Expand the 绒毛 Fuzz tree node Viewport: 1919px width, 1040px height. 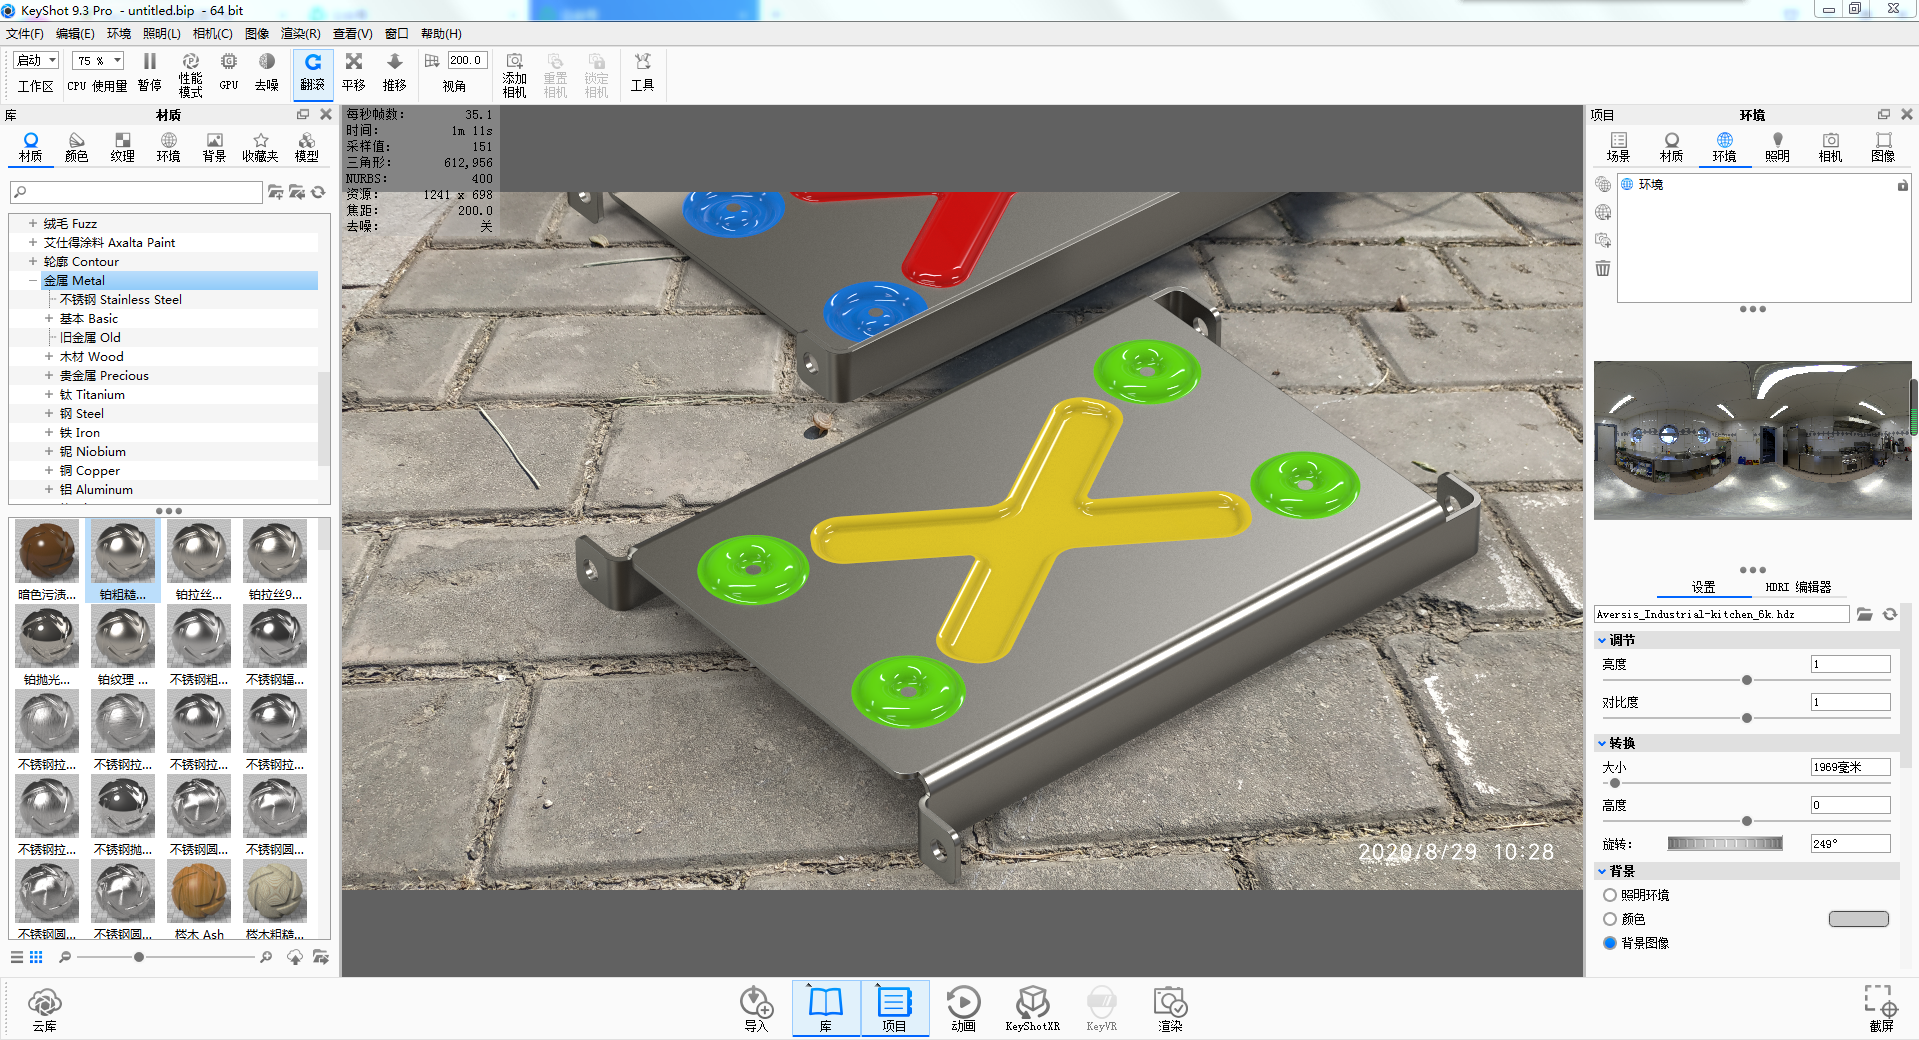pyautogui.click(x=33, y=223)
